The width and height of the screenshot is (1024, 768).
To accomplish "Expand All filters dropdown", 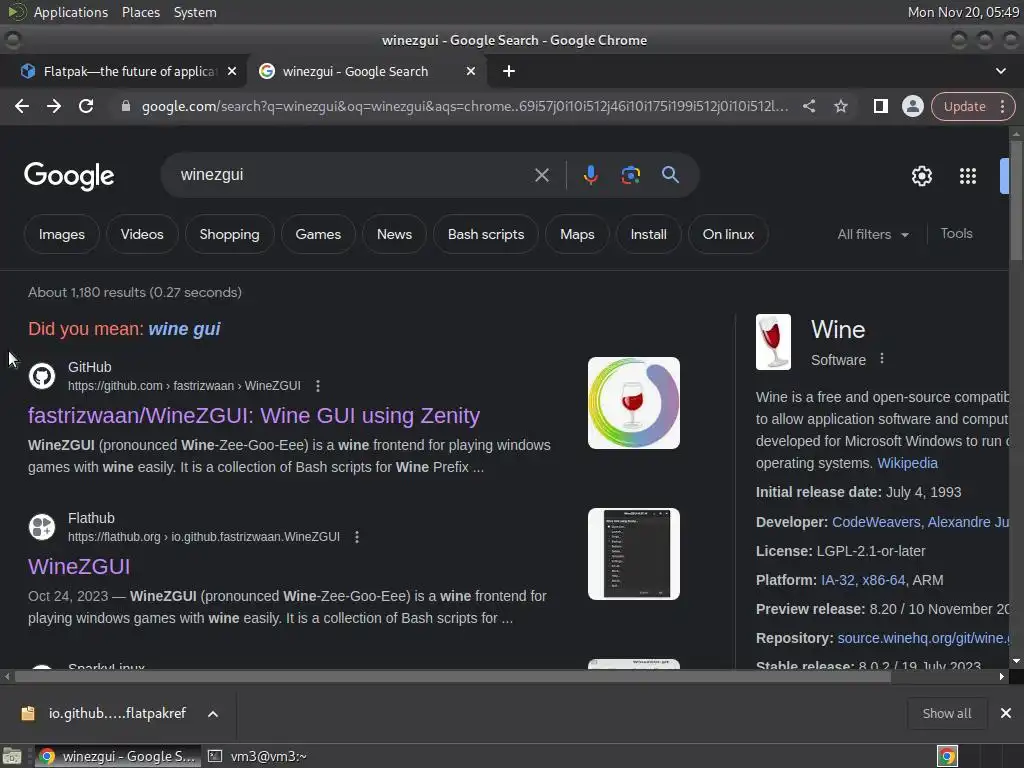I will (873, 234).
